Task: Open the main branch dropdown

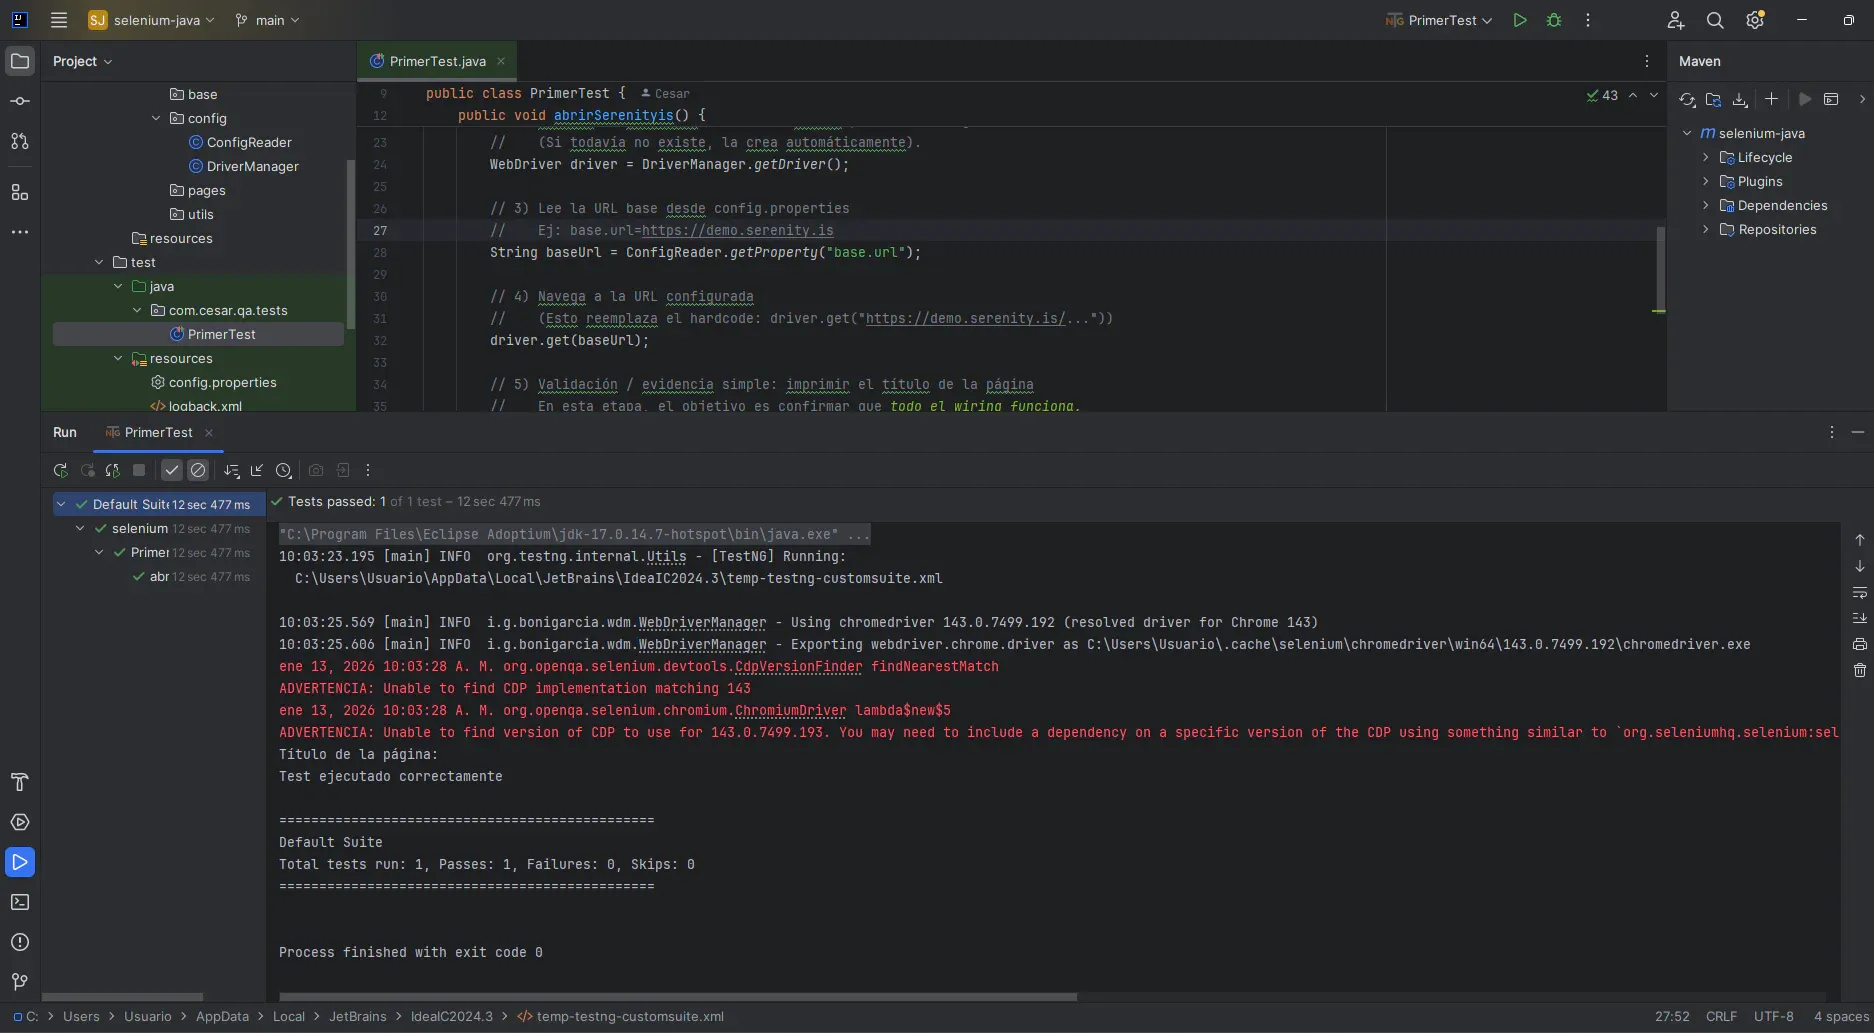Action: pos(267,19)
